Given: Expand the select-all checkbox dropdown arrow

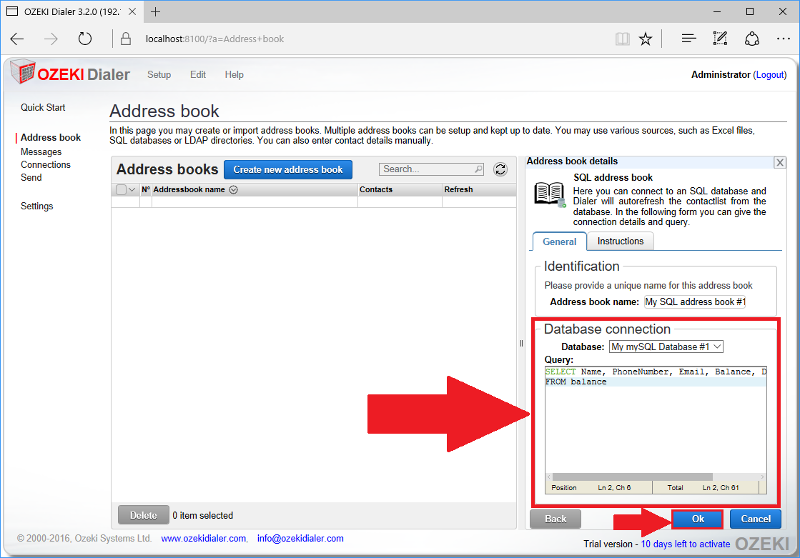Looking at the screenshot, I should [x=133, y=189].
